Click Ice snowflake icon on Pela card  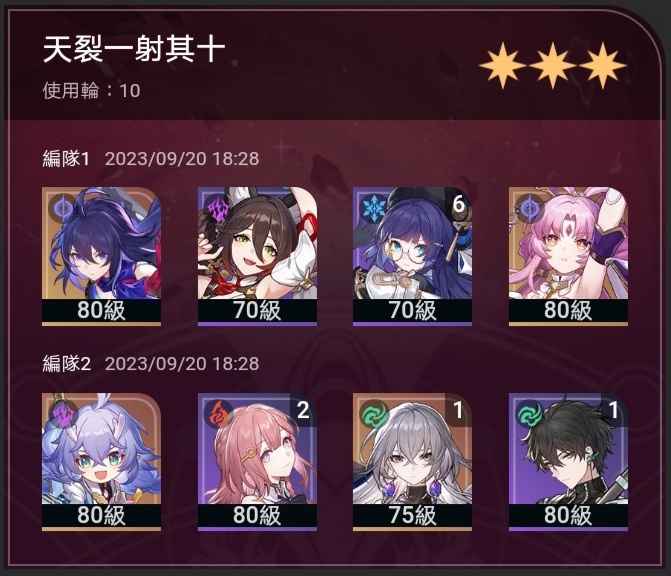(x=374, y=208)
